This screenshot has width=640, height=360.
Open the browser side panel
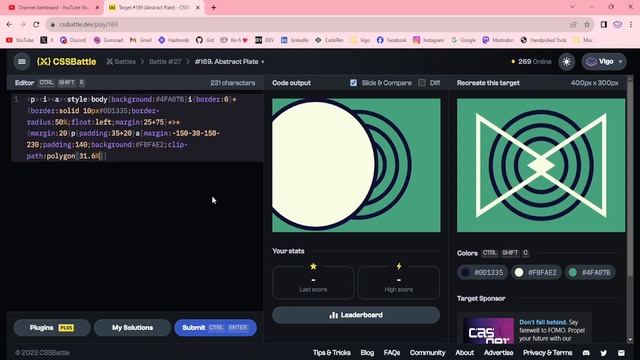click(604, 24)
